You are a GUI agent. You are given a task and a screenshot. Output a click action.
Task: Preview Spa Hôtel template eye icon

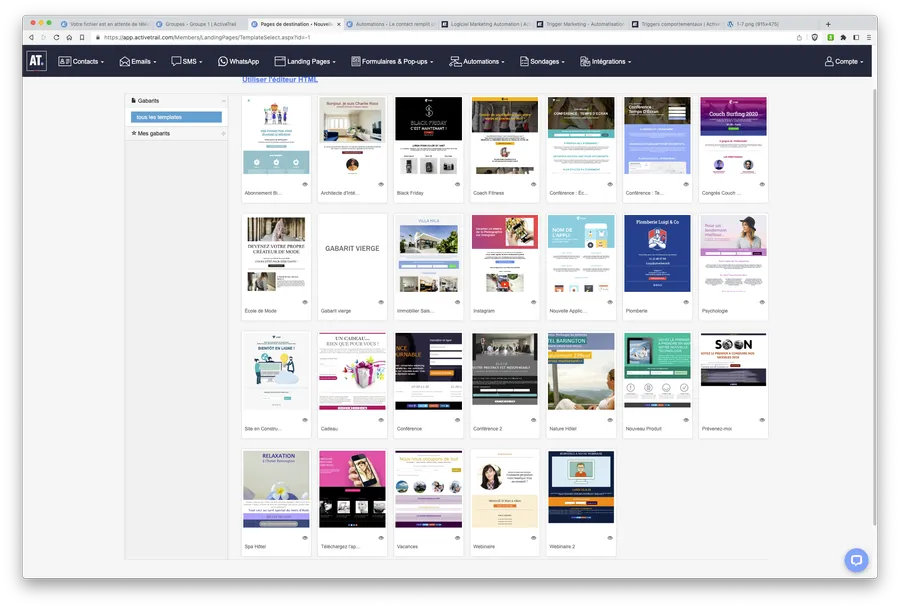(x=305, y=538)
